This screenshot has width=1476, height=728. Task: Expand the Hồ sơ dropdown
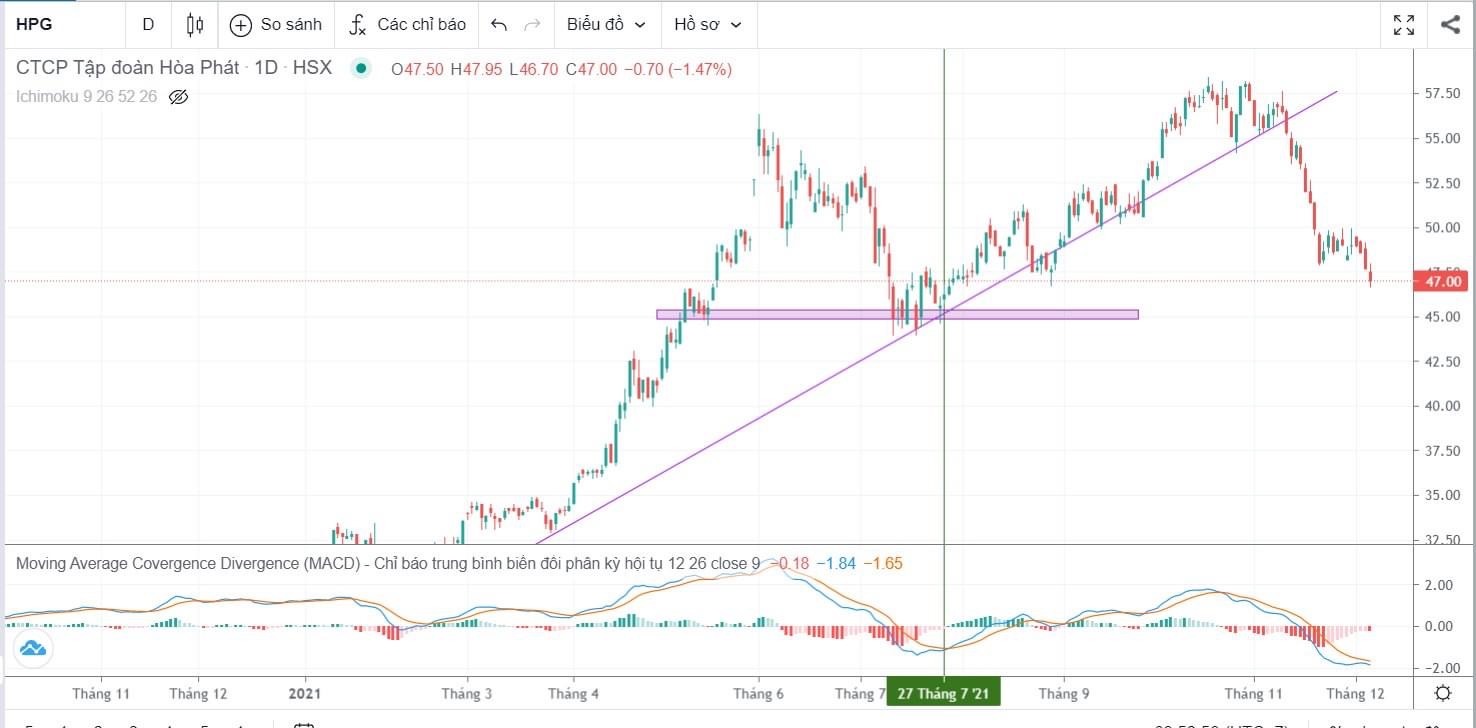coord(708,25)
